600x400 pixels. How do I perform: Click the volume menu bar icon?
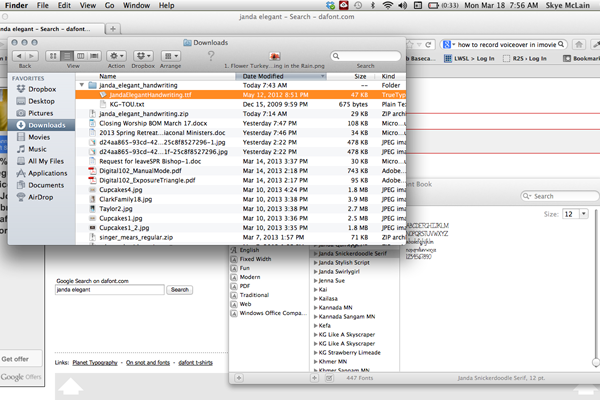pyautogui.click(x=403, y=5)
